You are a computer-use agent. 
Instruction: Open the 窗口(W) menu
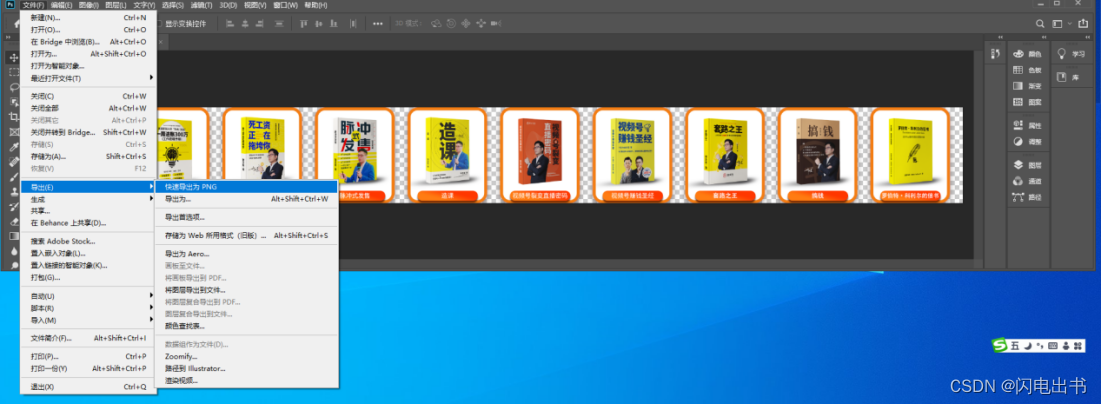point(286,5)
